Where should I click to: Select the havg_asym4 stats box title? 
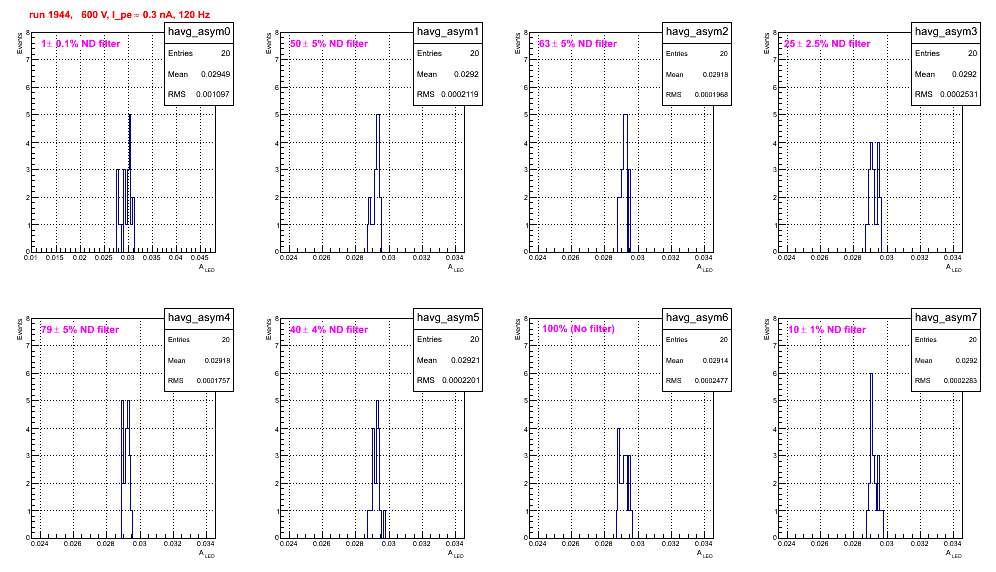[x=199, y=317]
